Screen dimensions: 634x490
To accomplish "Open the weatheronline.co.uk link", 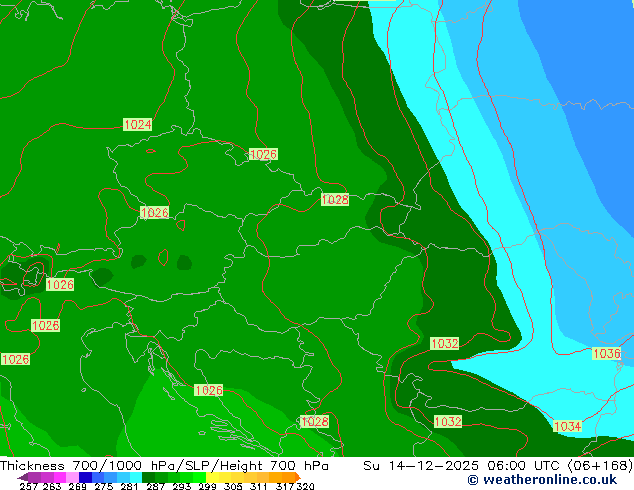I will (542, 480).
